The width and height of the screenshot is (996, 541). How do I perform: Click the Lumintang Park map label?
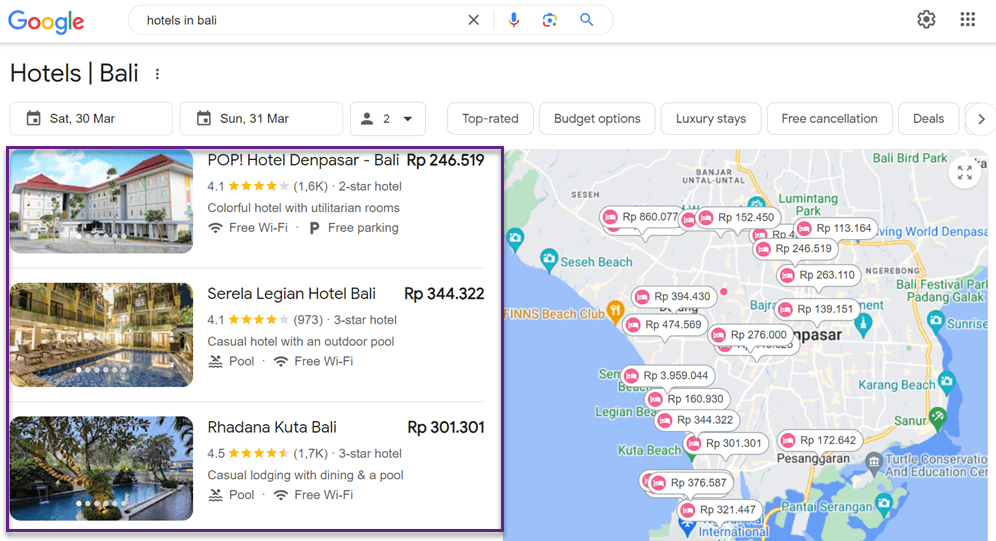coord(808,204)
